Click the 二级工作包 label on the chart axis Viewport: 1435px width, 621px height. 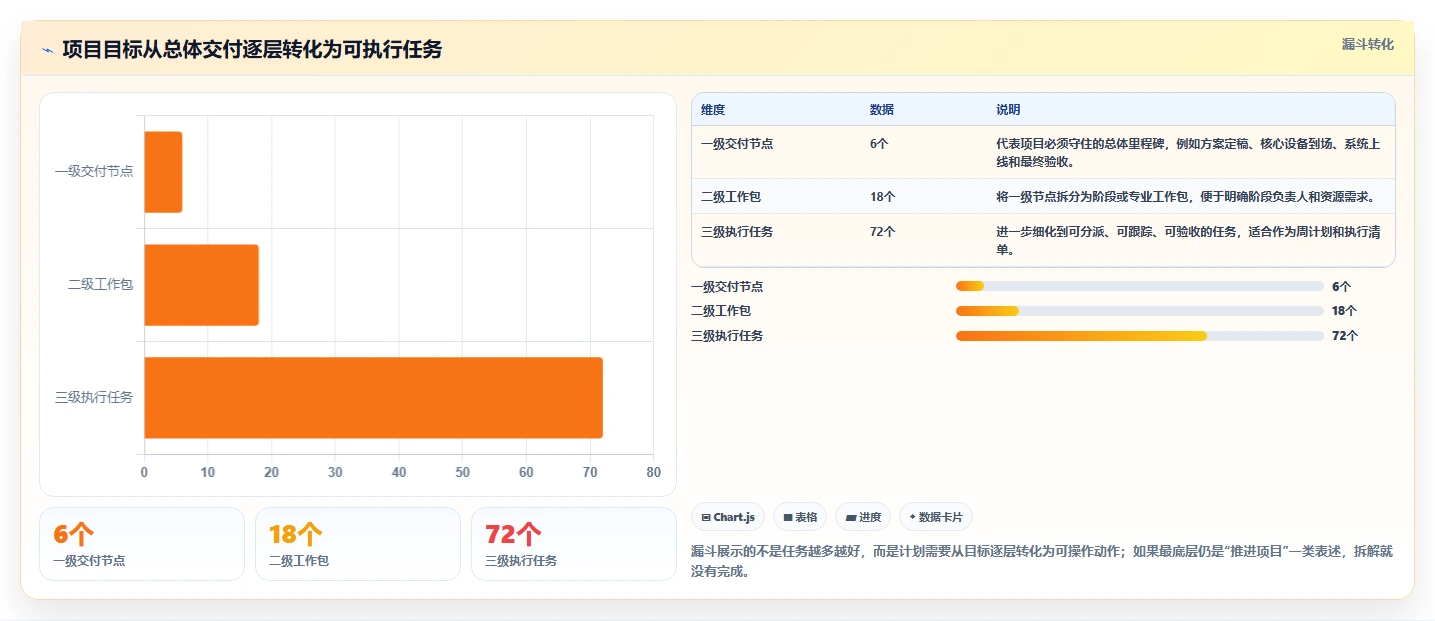click(101, 285)
